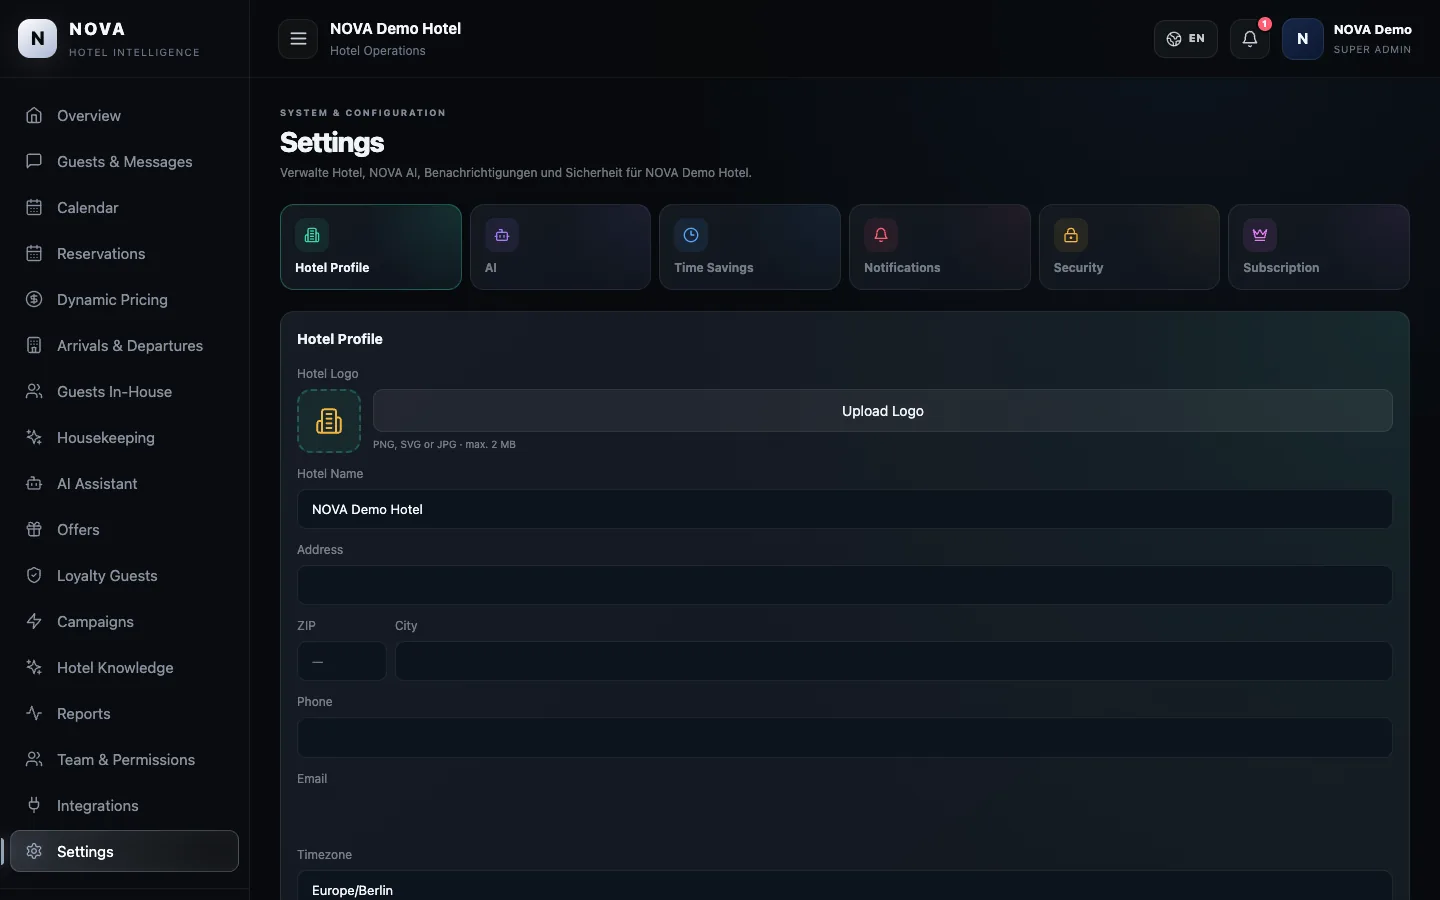Open the NOVA Demo user account menu
Viewport: 1440px width, 900px height.
click(1348, 39)
